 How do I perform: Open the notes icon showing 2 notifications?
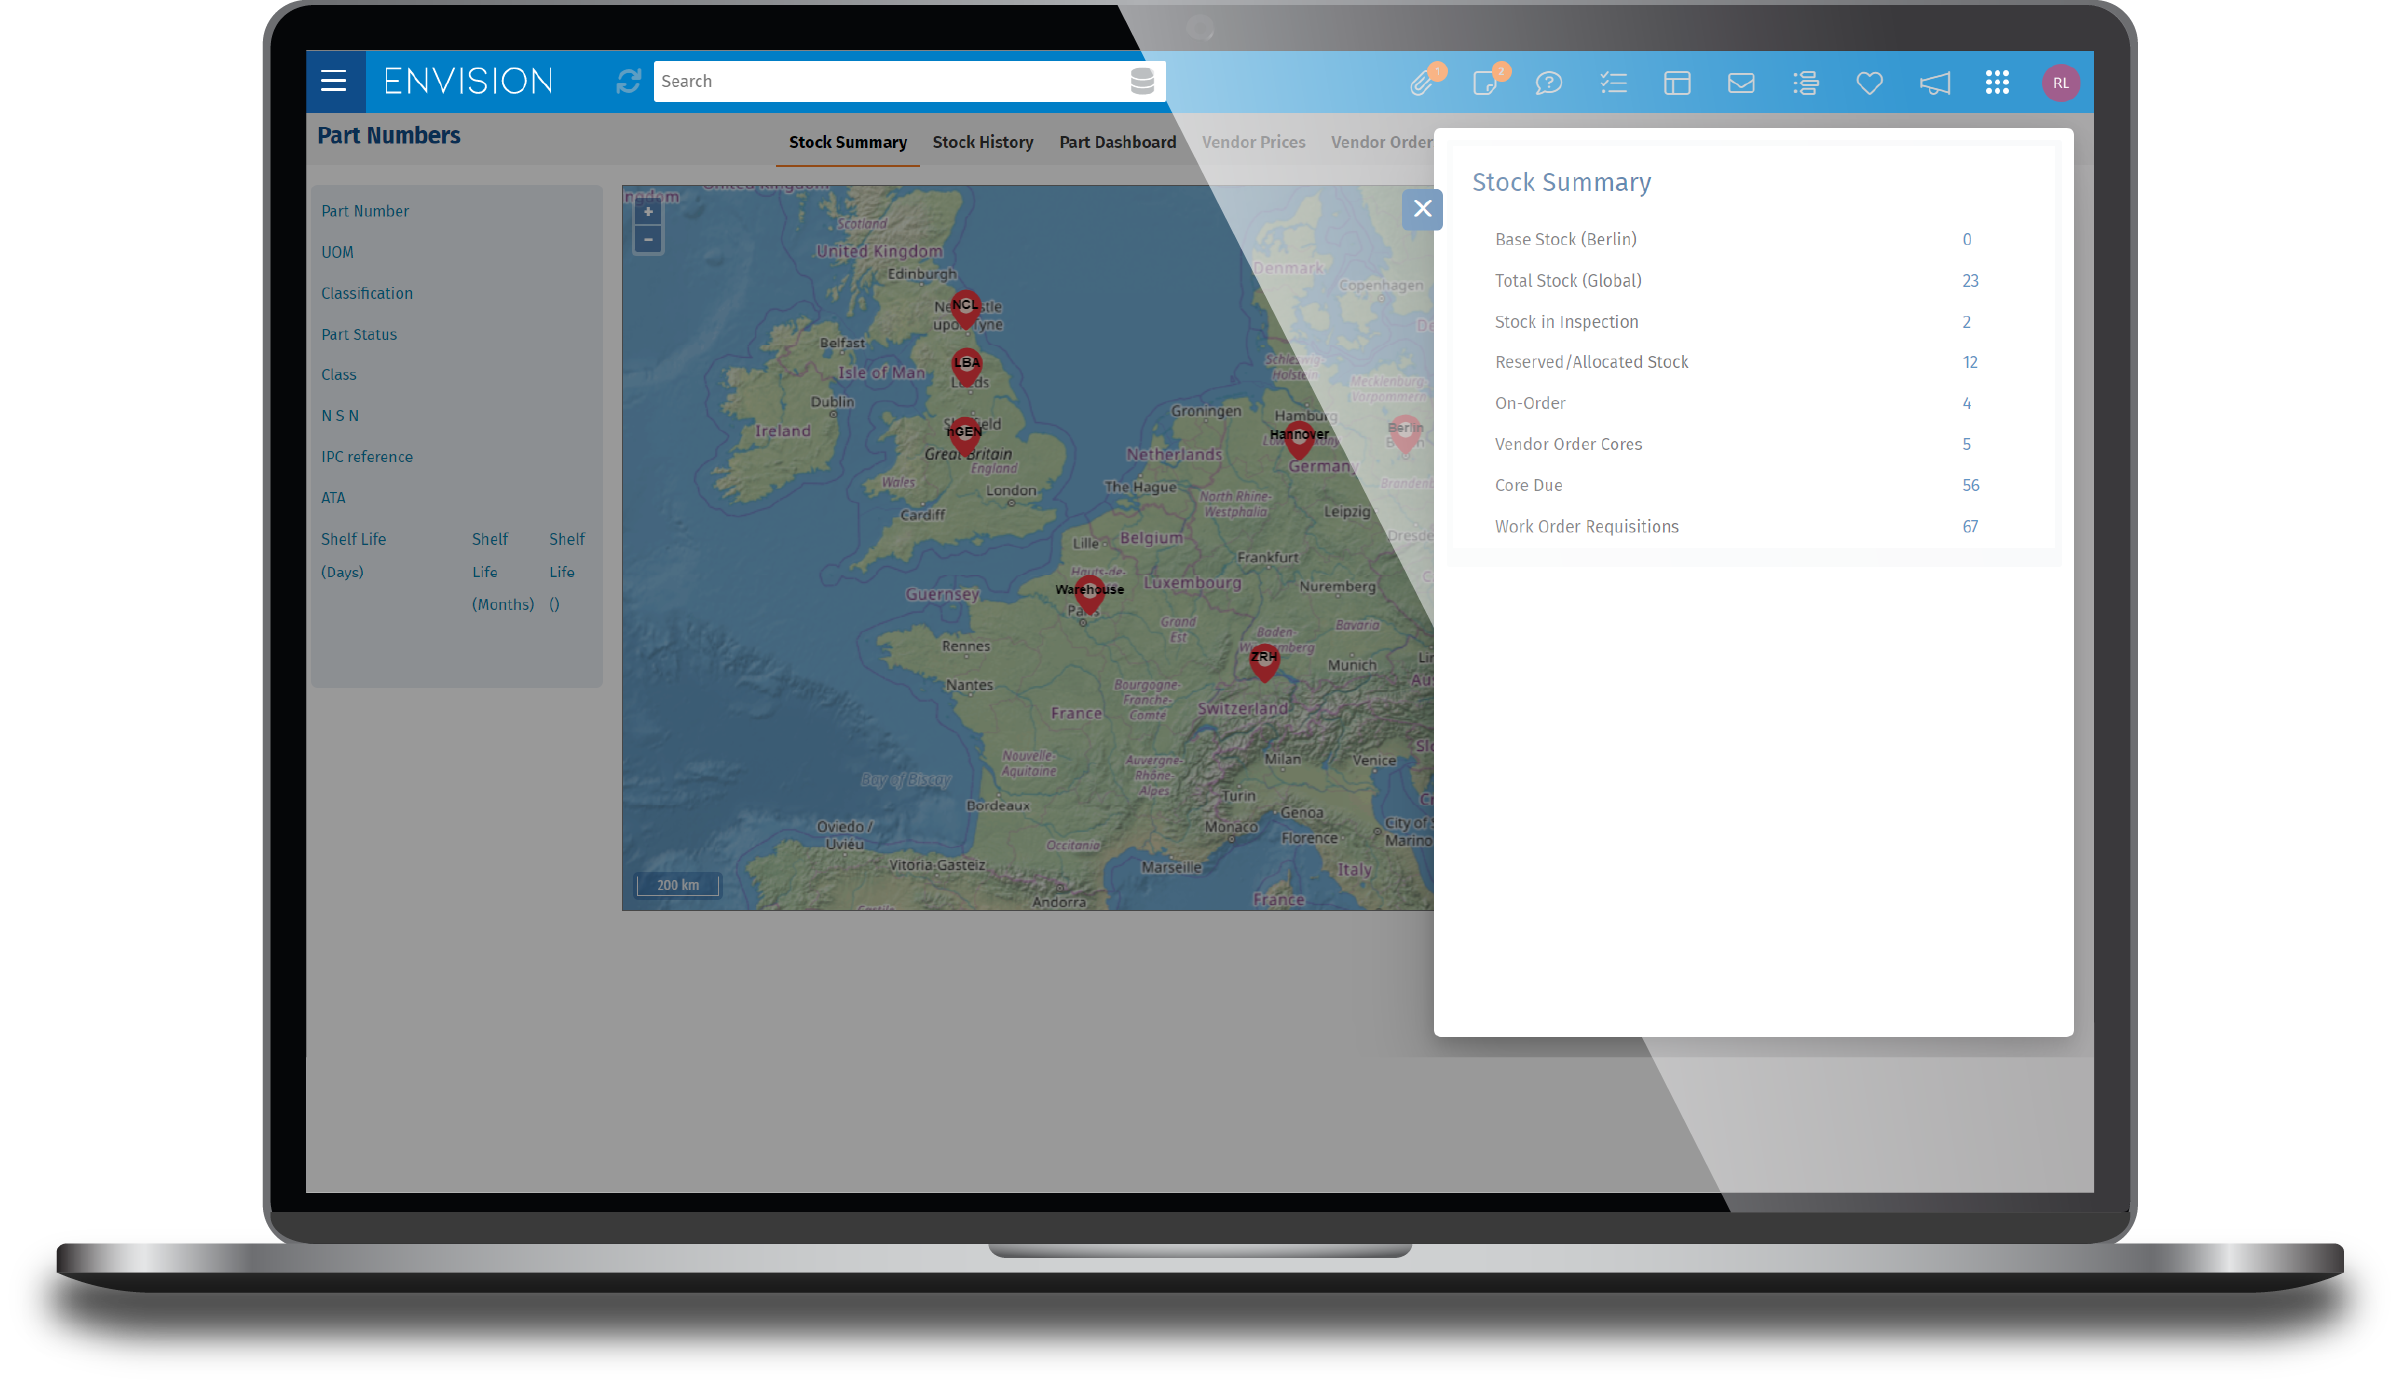click(1486, 83)
